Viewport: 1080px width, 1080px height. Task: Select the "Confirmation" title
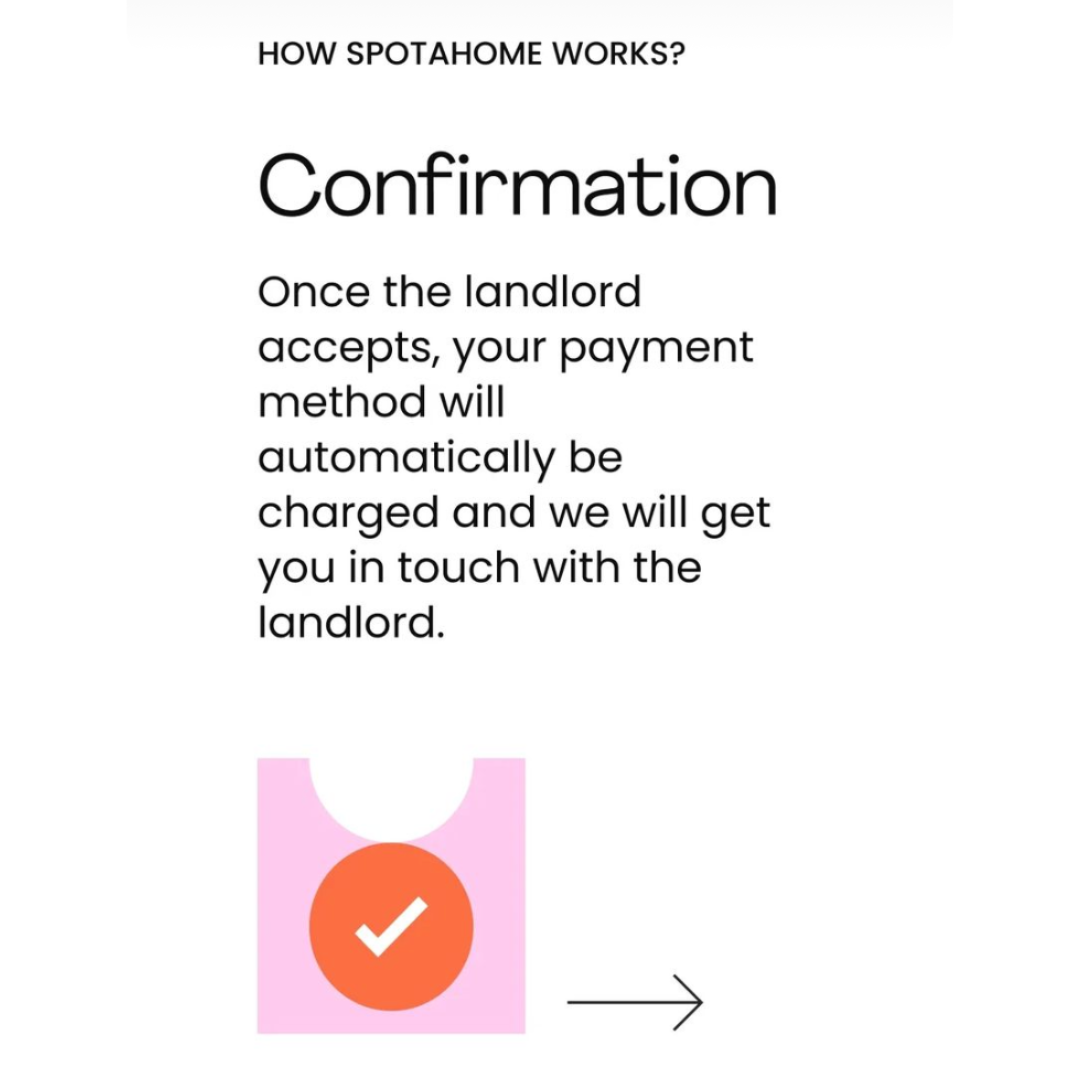[518, 186]
